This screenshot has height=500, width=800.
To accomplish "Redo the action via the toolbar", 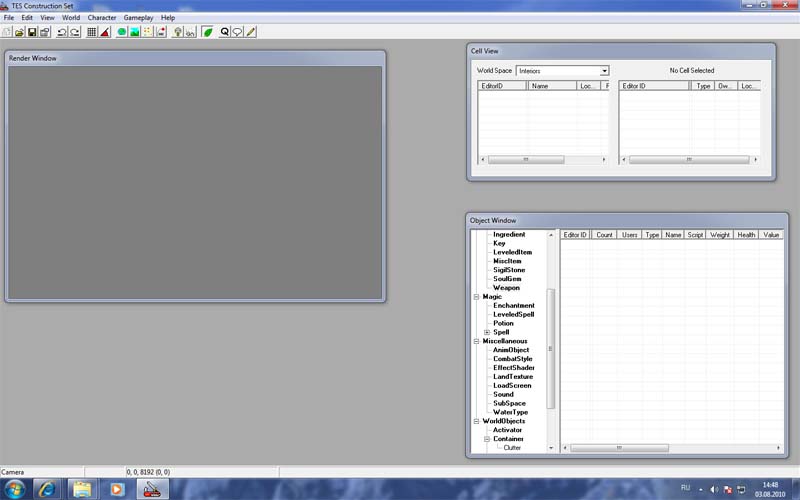I will (x=74, y=32).
